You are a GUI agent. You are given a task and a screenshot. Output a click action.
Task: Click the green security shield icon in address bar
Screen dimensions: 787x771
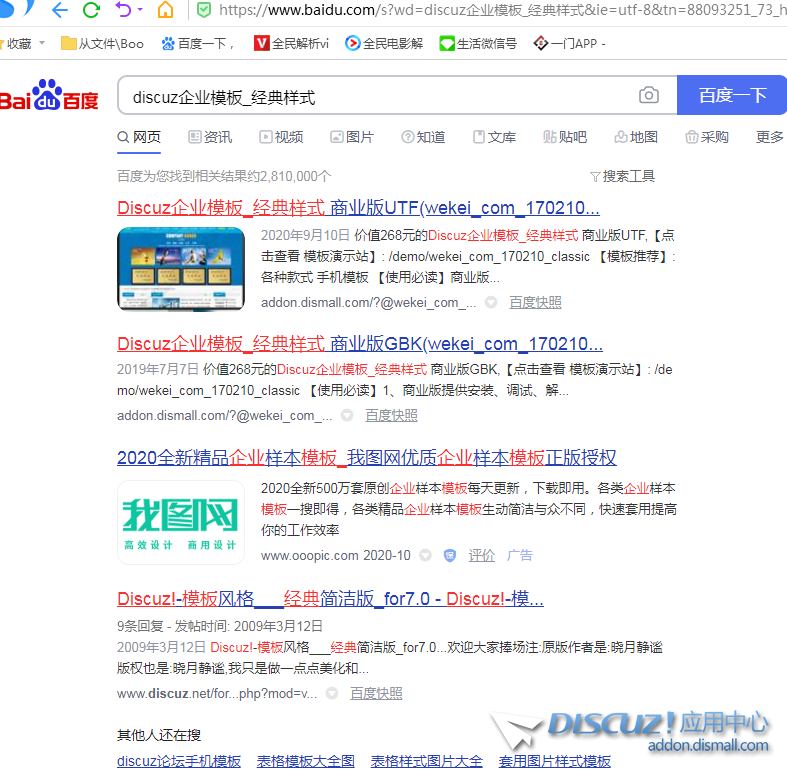point(204,10)
